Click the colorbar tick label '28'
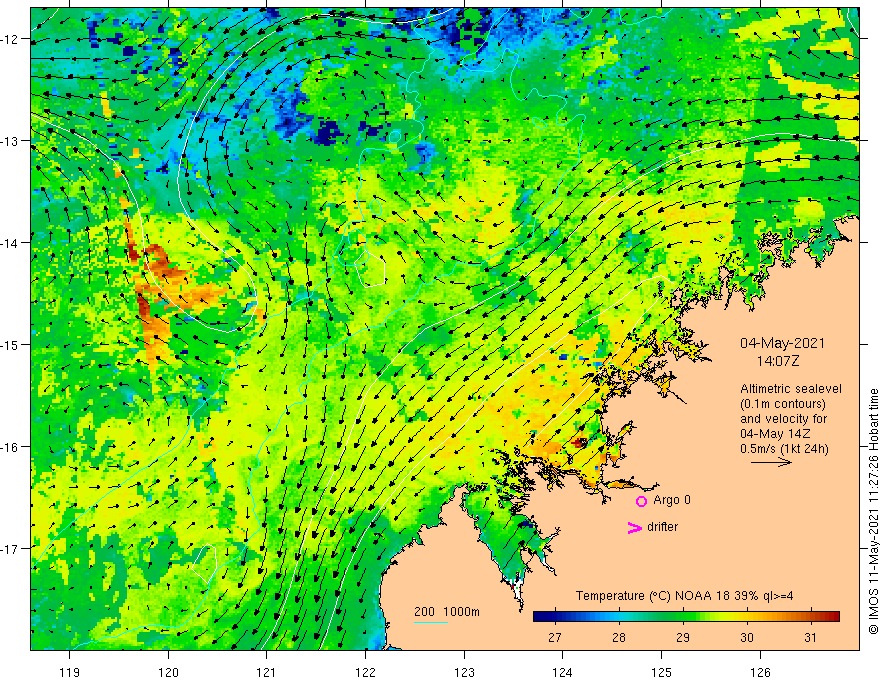This screenshot has height=680, width=880. coord(618,638)
